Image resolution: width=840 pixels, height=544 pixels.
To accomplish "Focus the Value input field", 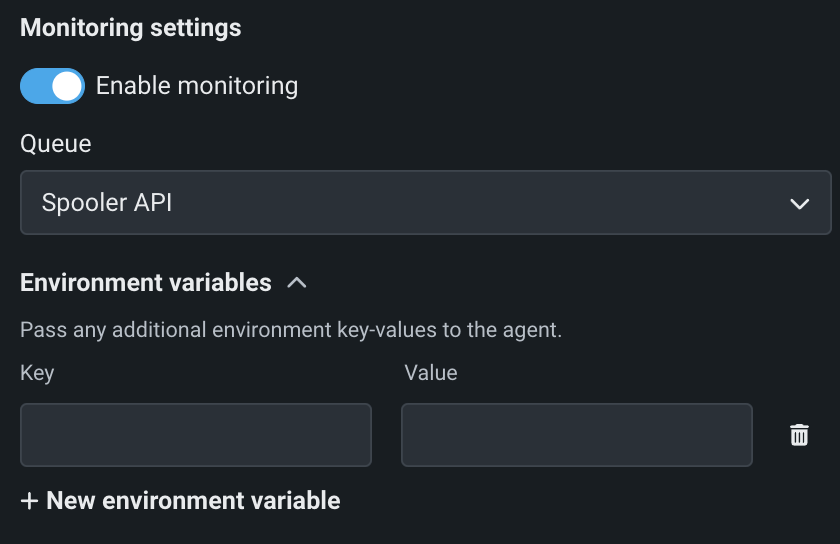I will [576, 435].
